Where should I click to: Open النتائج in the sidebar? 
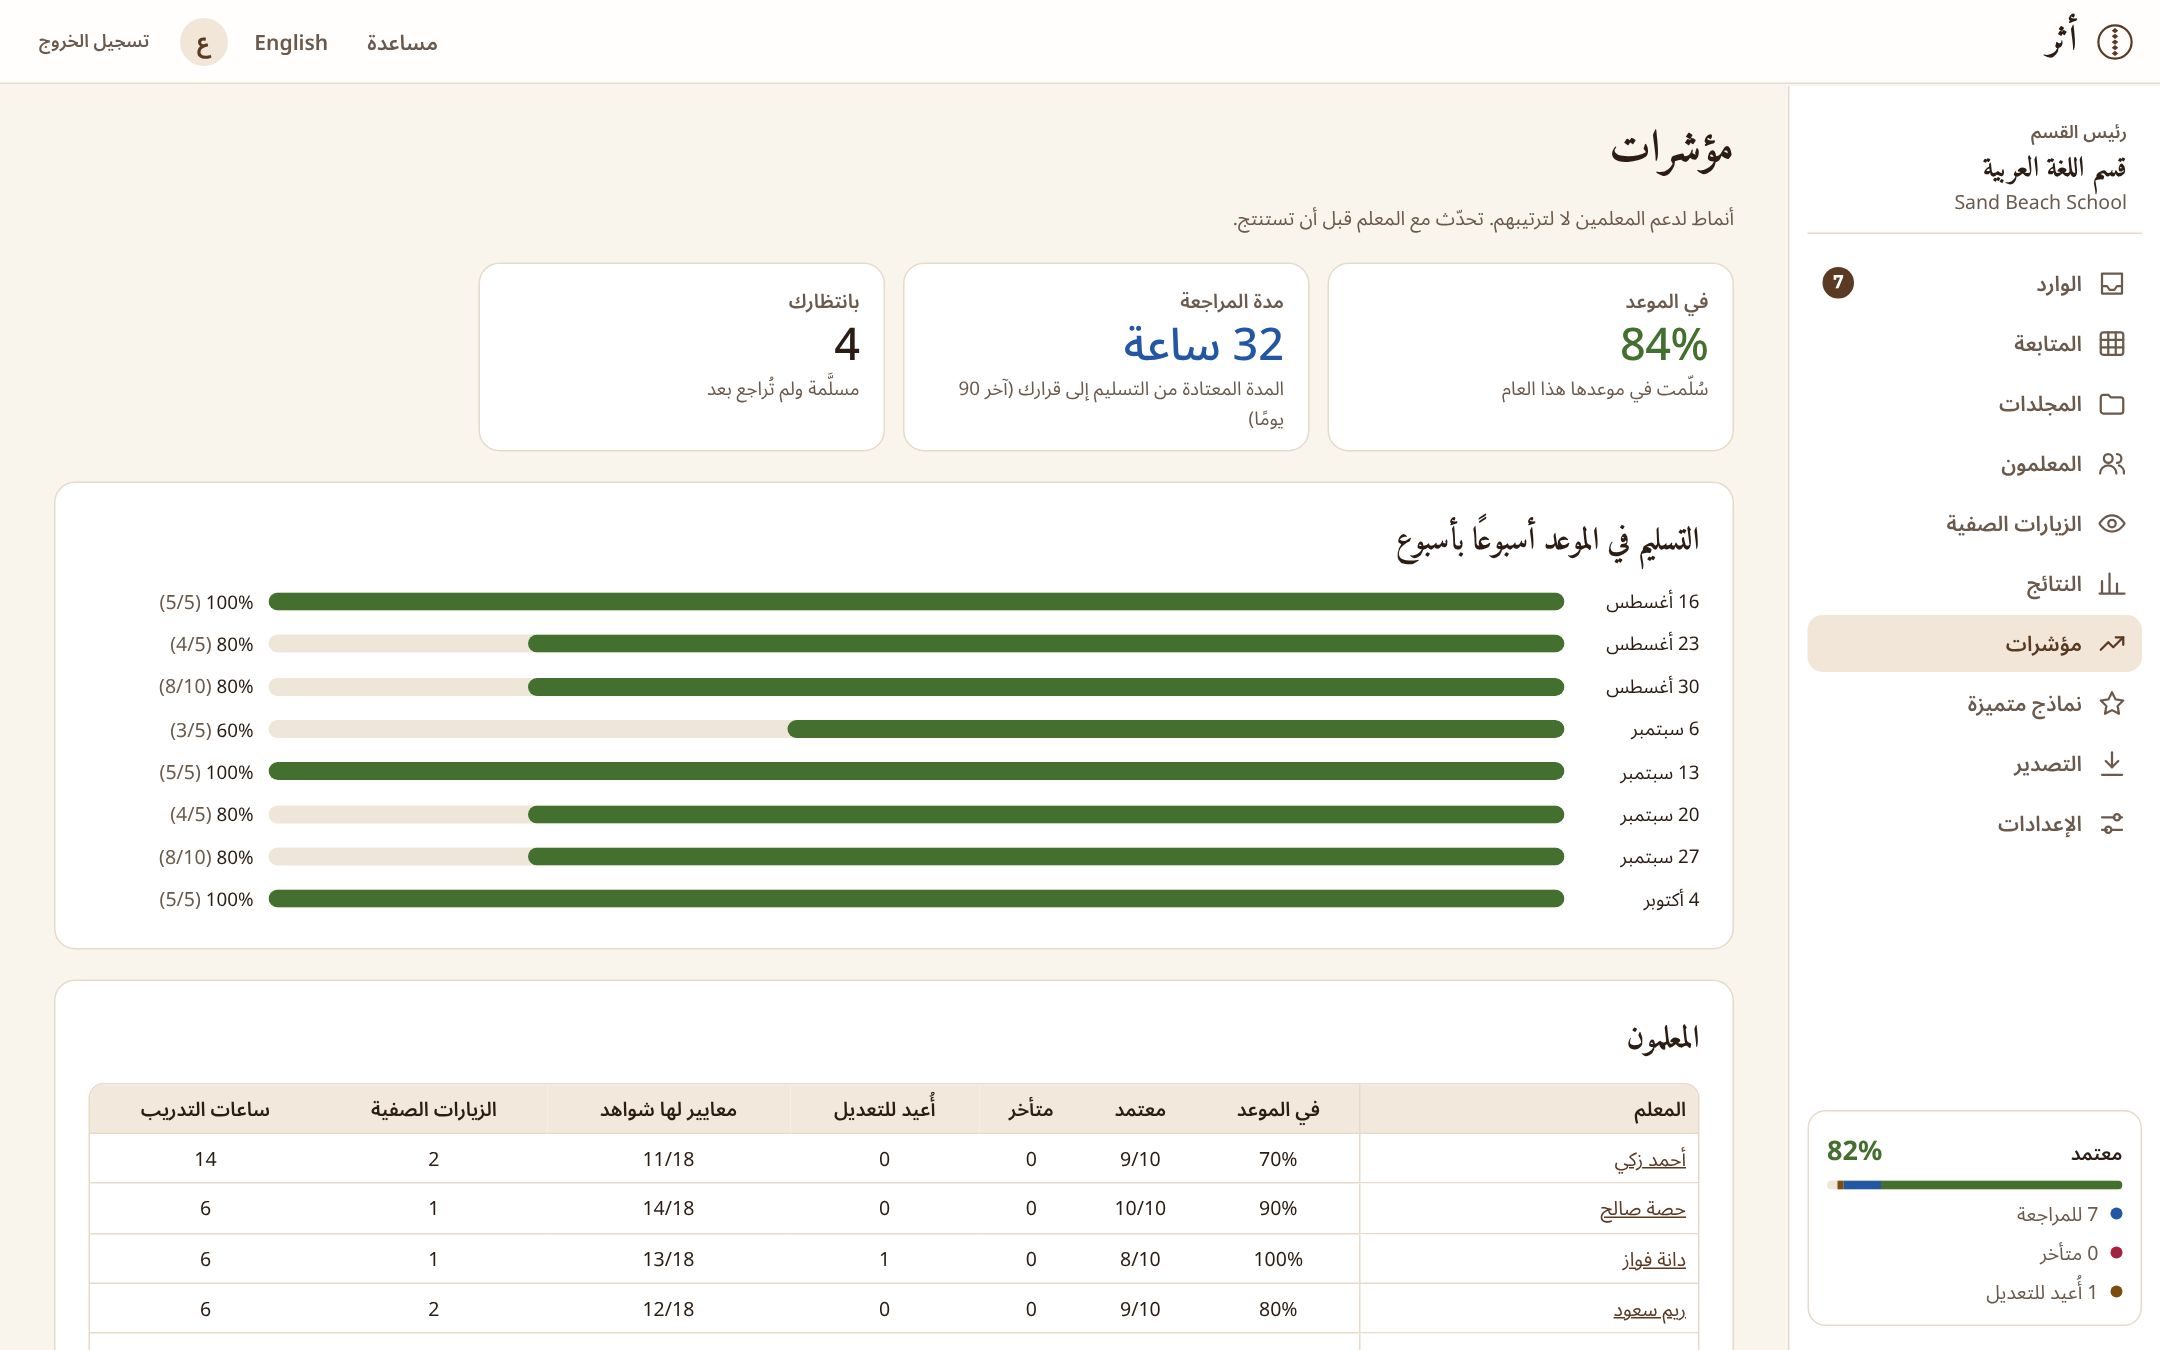[x=1974, y=584]
